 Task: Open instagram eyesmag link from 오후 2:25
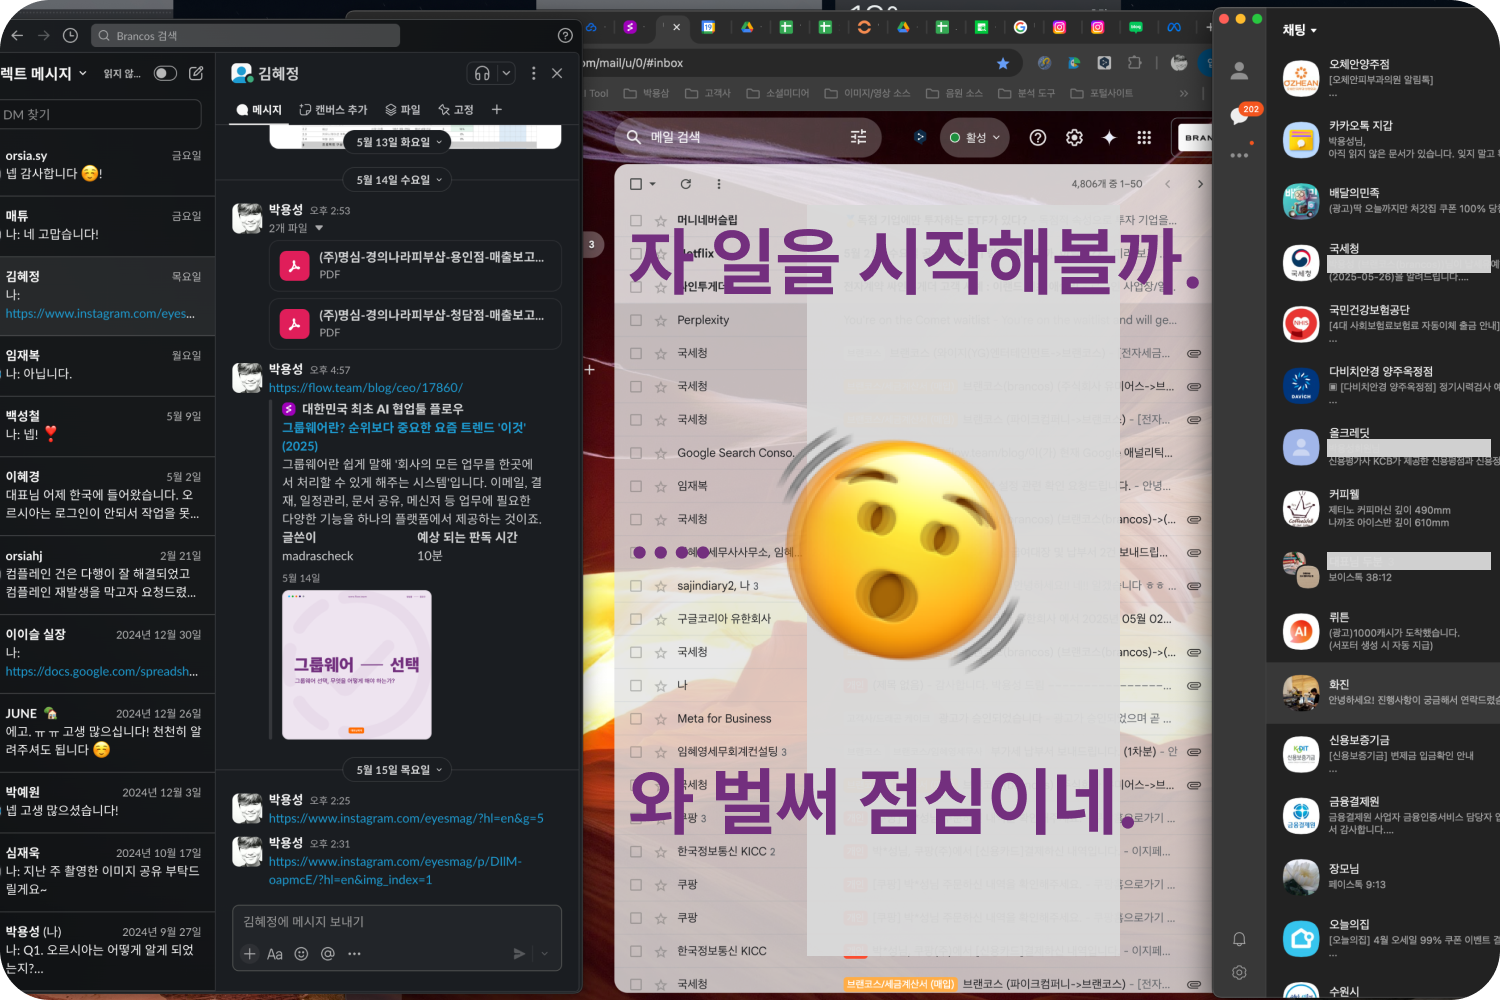pyautogui.click(x=406, y=818)
